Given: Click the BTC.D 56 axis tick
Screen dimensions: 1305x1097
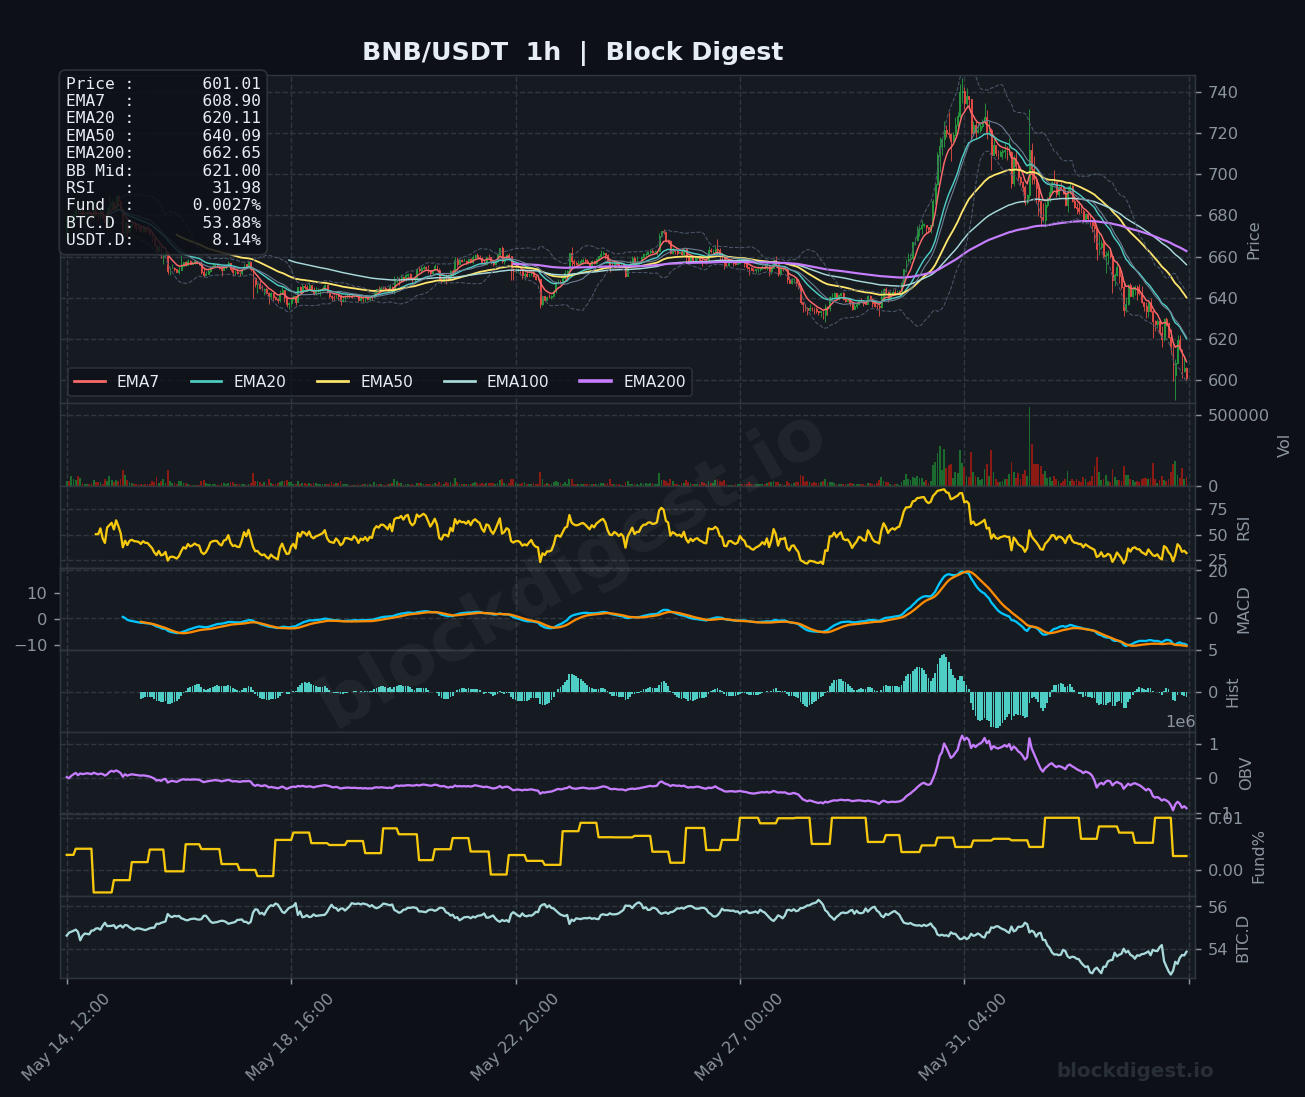Looking at the screenshot, I should [x=1217, y=908].
